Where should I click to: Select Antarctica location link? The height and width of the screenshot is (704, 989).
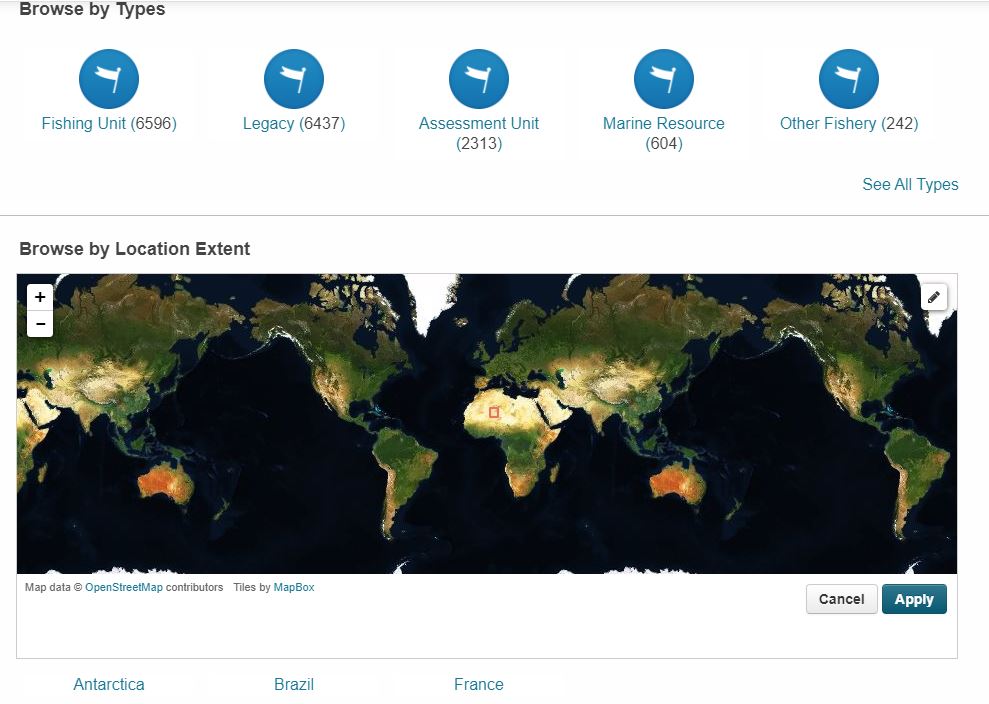[109, 684]
